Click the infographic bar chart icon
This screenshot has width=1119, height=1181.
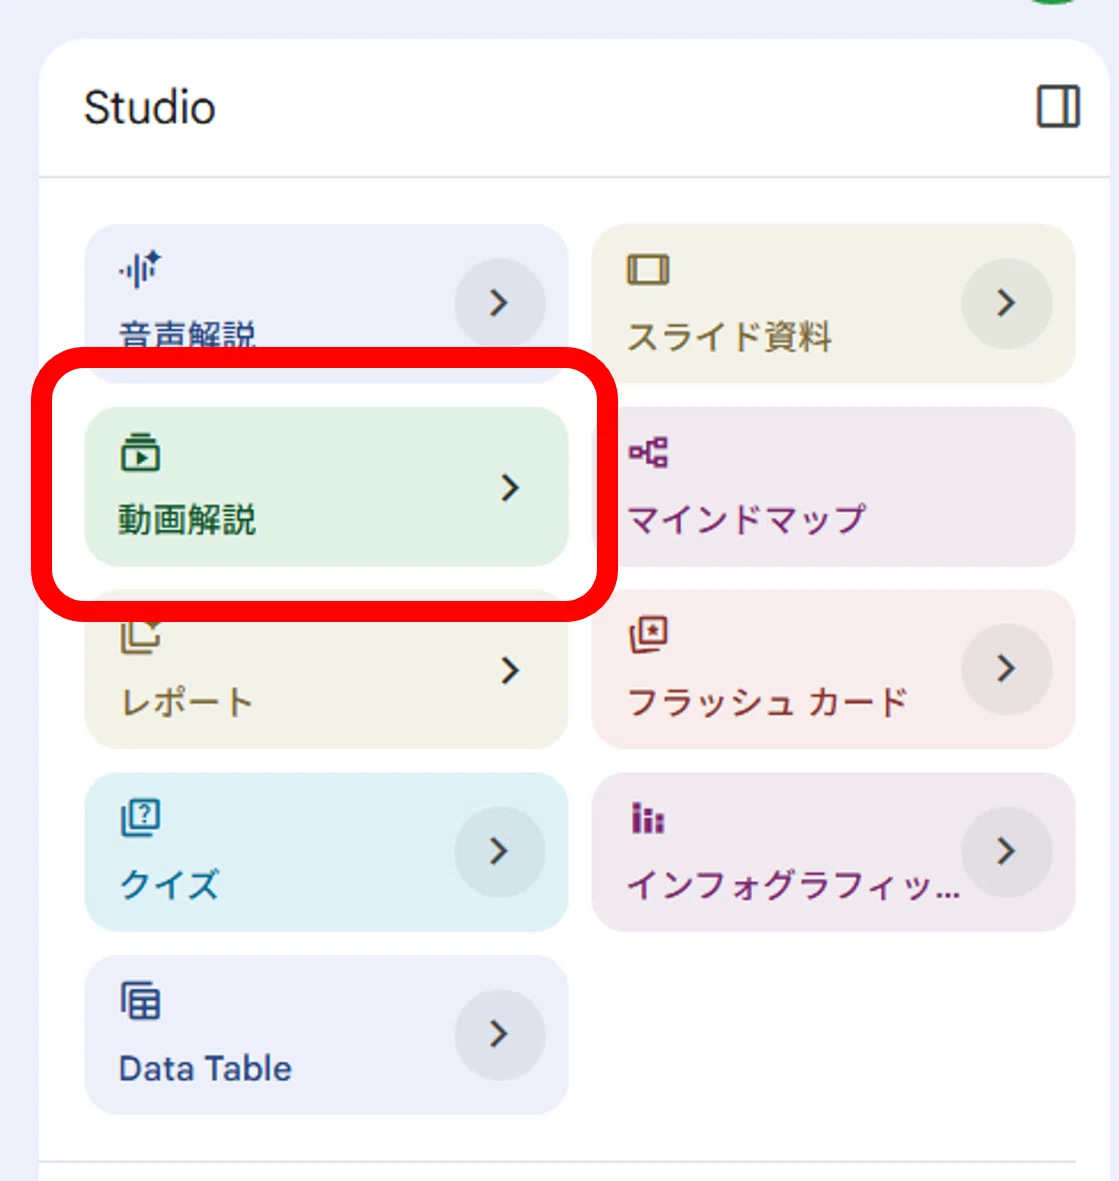[648, 818]
